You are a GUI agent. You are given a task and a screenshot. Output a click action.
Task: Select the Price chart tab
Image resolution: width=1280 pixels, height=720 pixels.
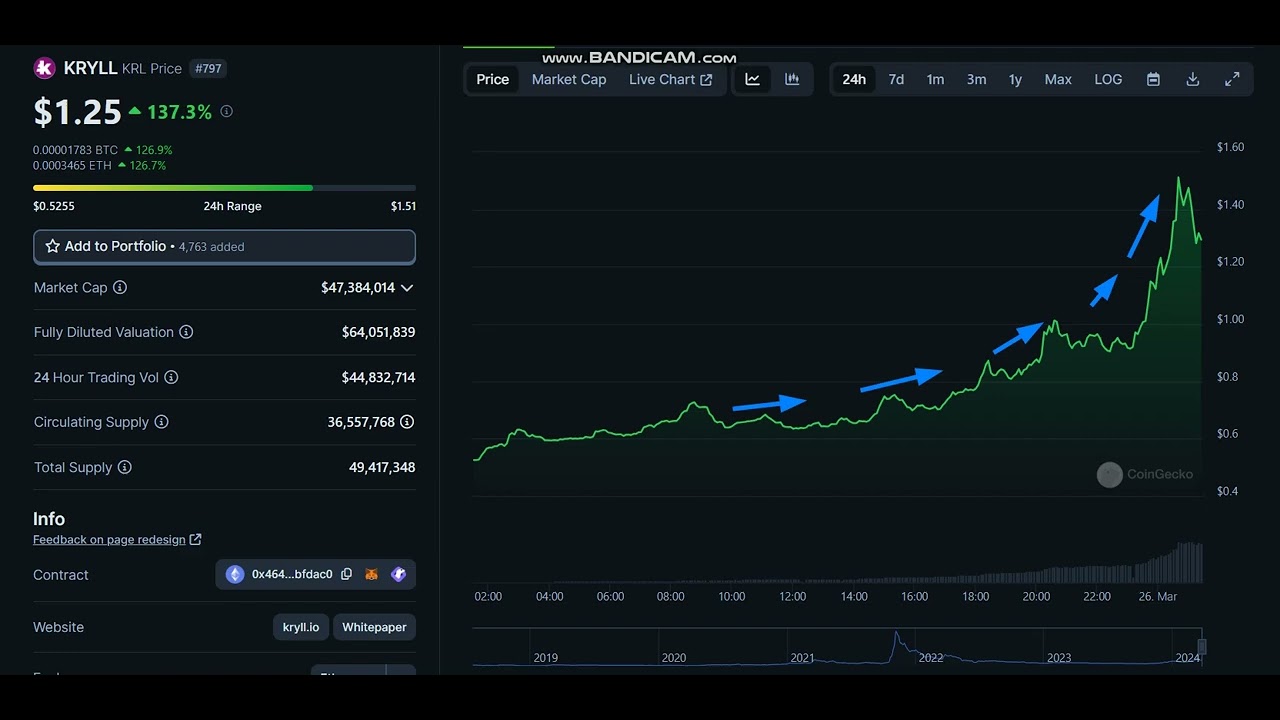coord(492,79)
